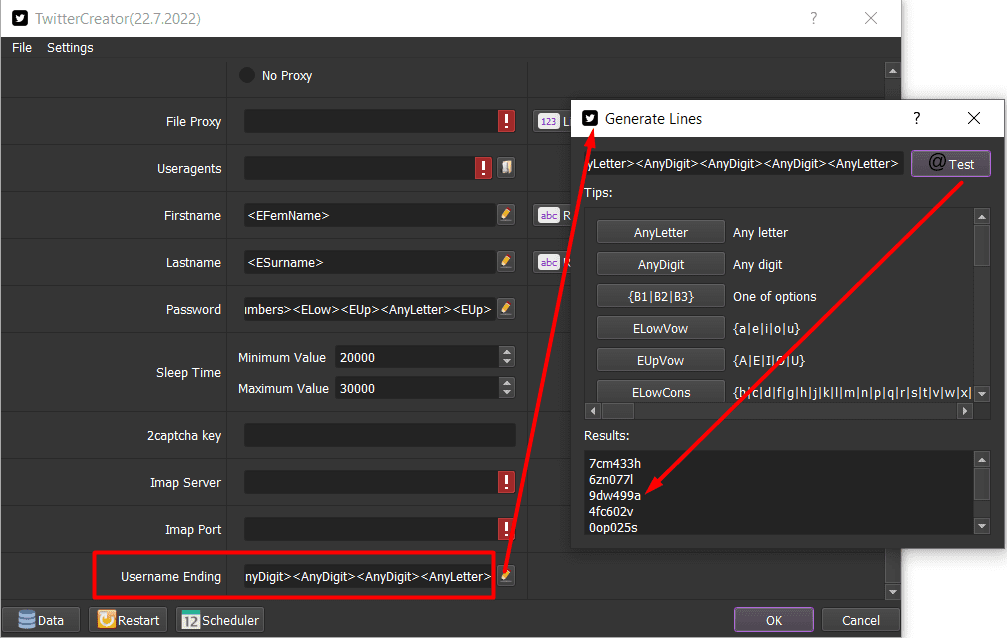The height and width of the screenshot is (638, 1007).
Task: Click the Username Ending pencil edit icon
Action: 506,576
